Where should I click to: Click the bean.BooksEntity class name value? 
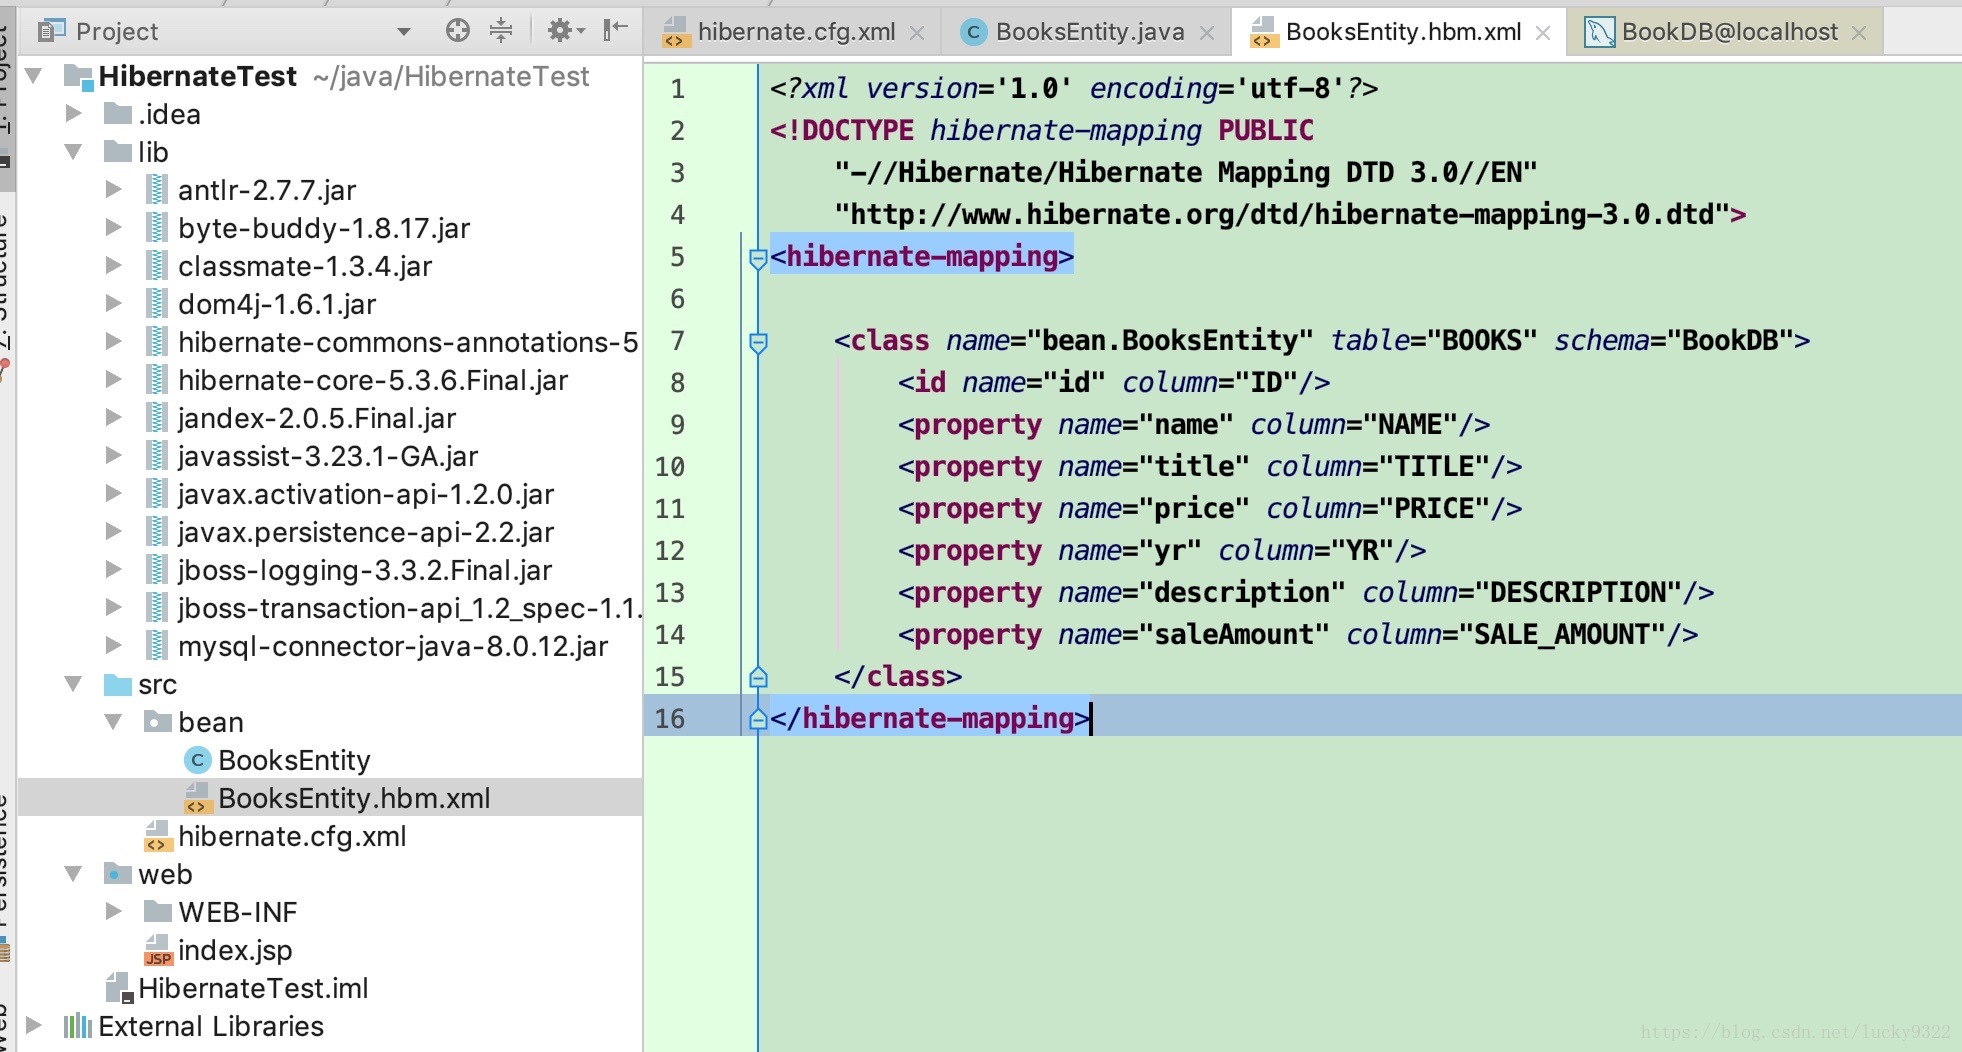tap(1170, 340)
